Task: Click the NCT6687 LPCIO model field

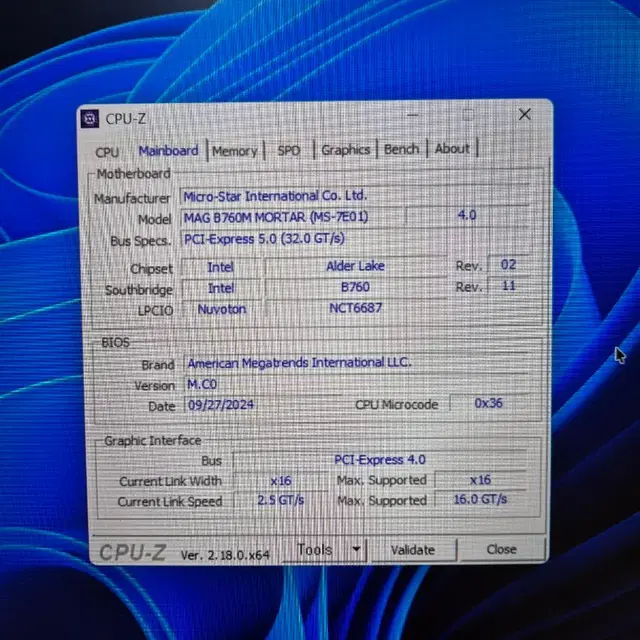Action: (356, 308)
